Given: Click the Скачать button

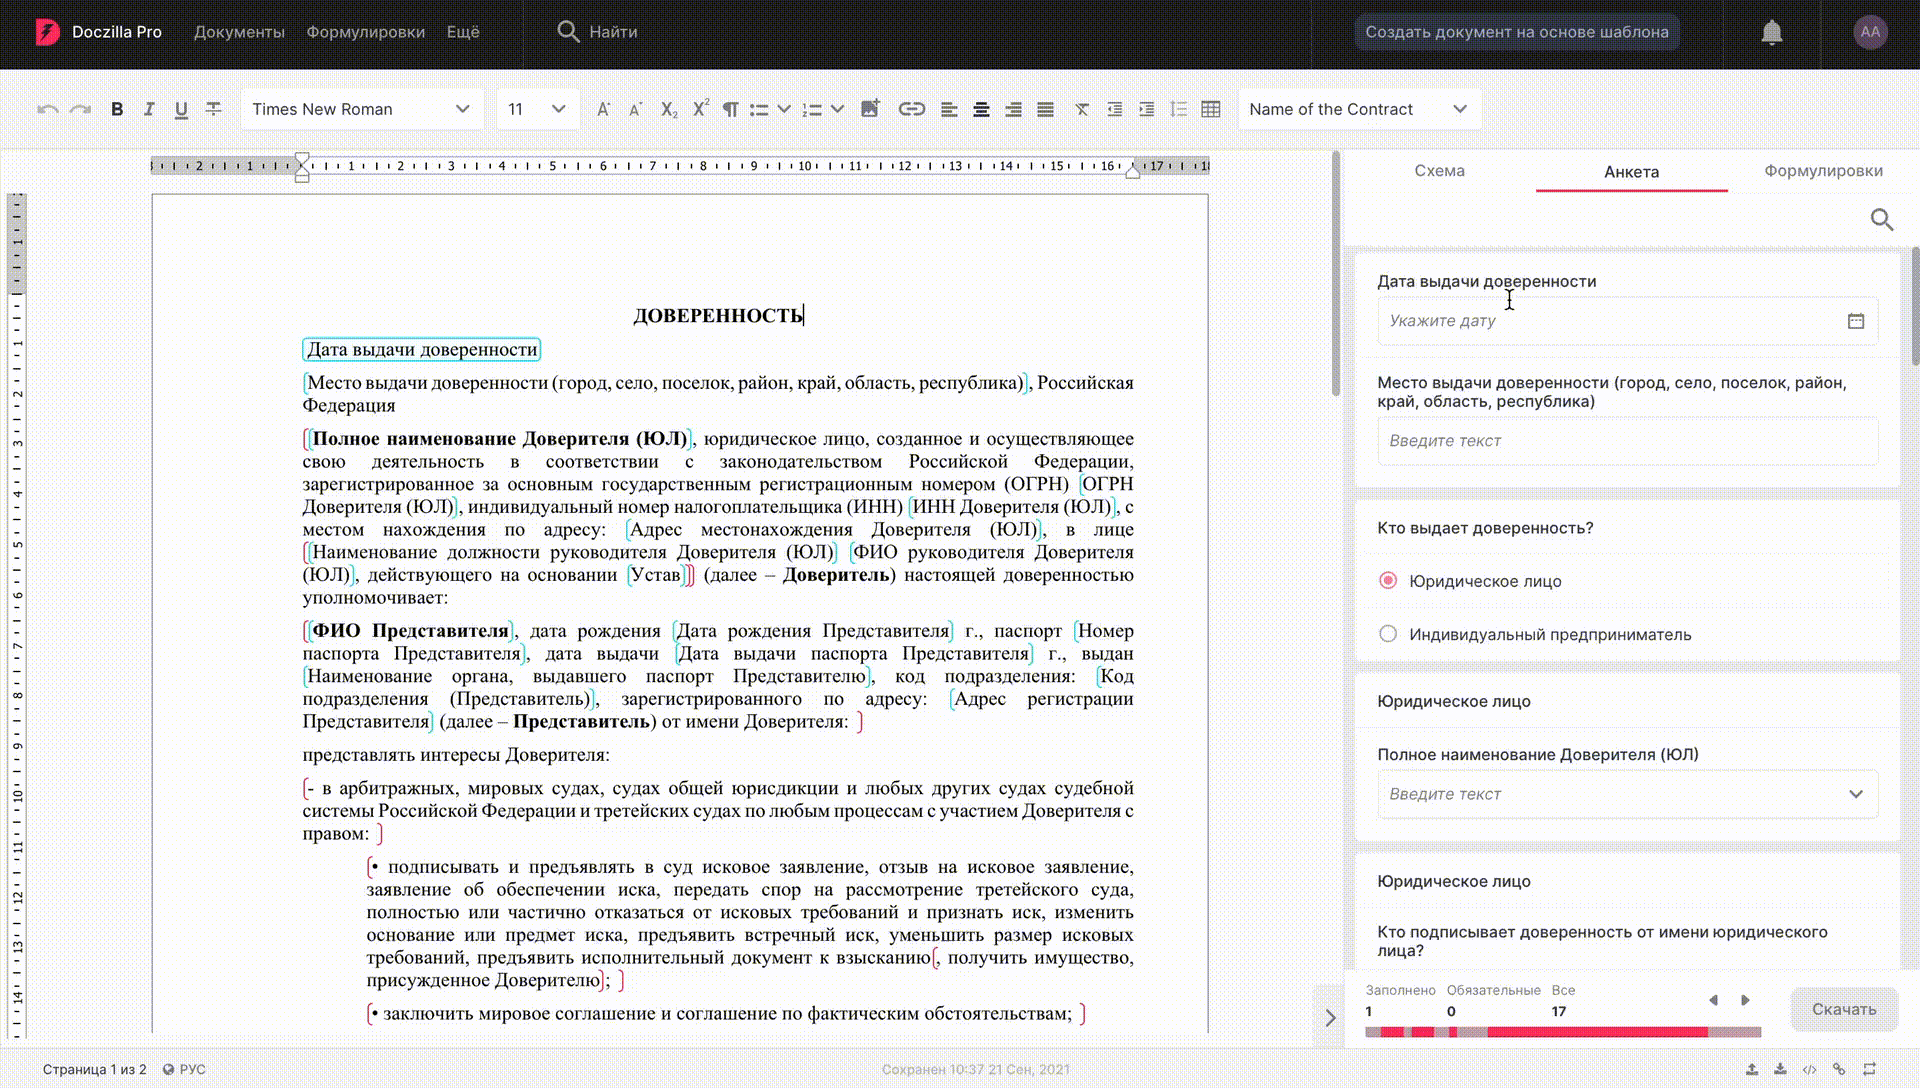Looking at the screenshot, I should (x=1843, y=1009).
